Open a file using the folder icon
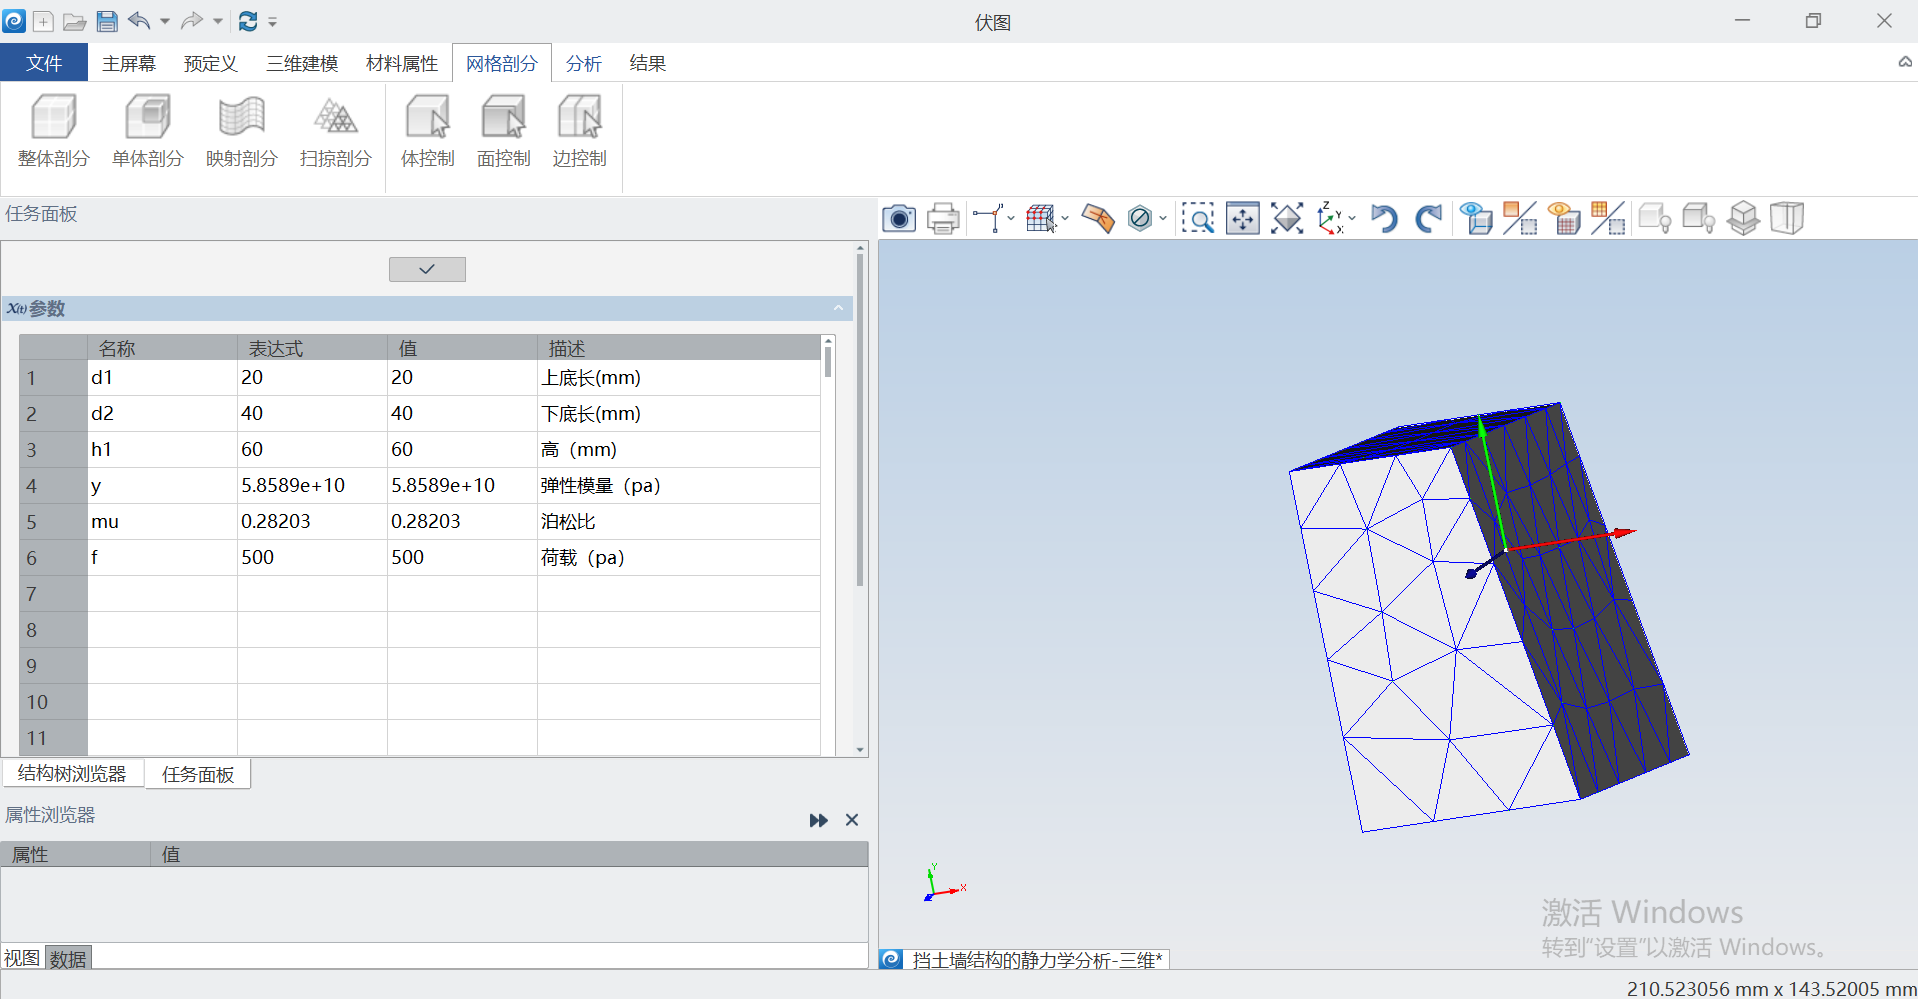This screenshot has height=999, width=1918. point(75,21)
